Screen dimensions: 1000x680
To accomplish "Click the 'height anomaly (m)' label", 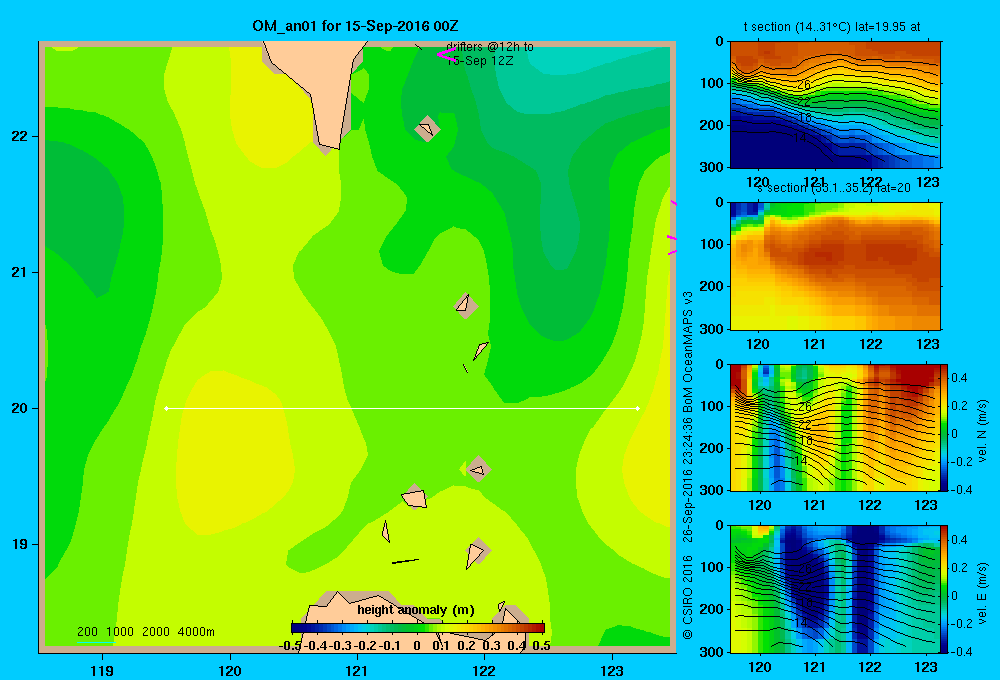I will point(416,610).
